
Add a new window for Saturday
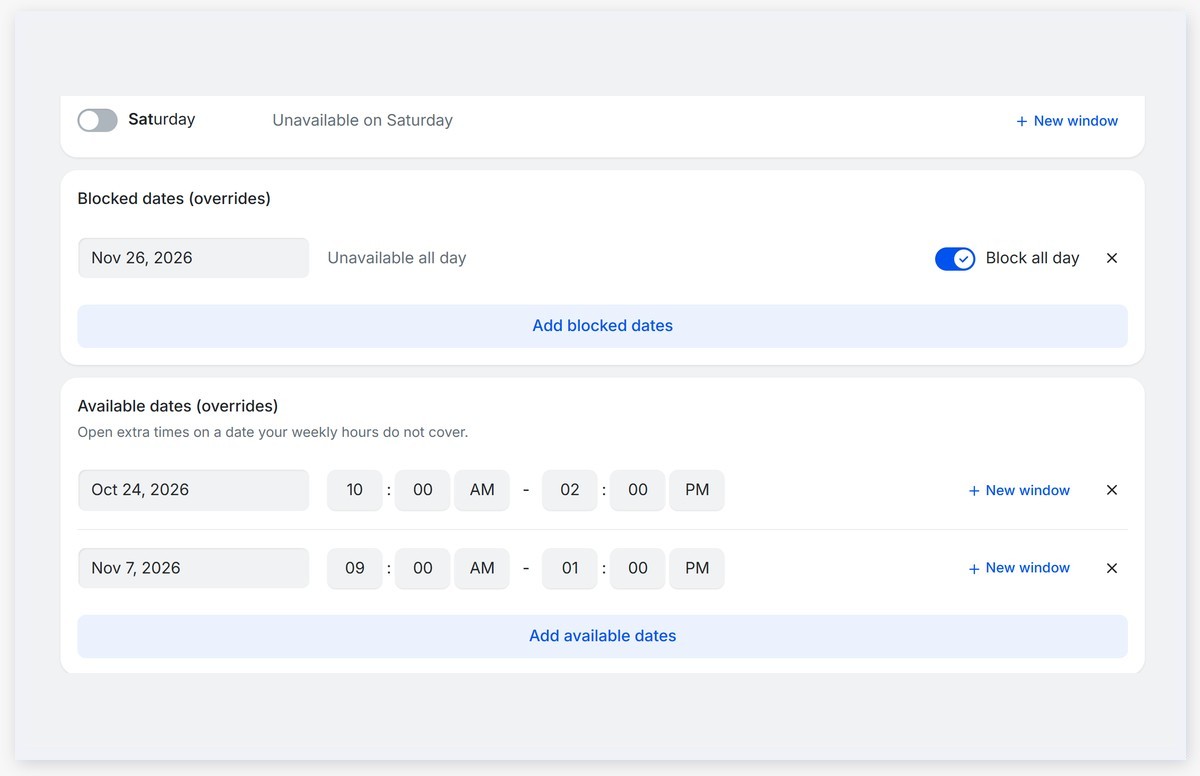[1067, 121]
